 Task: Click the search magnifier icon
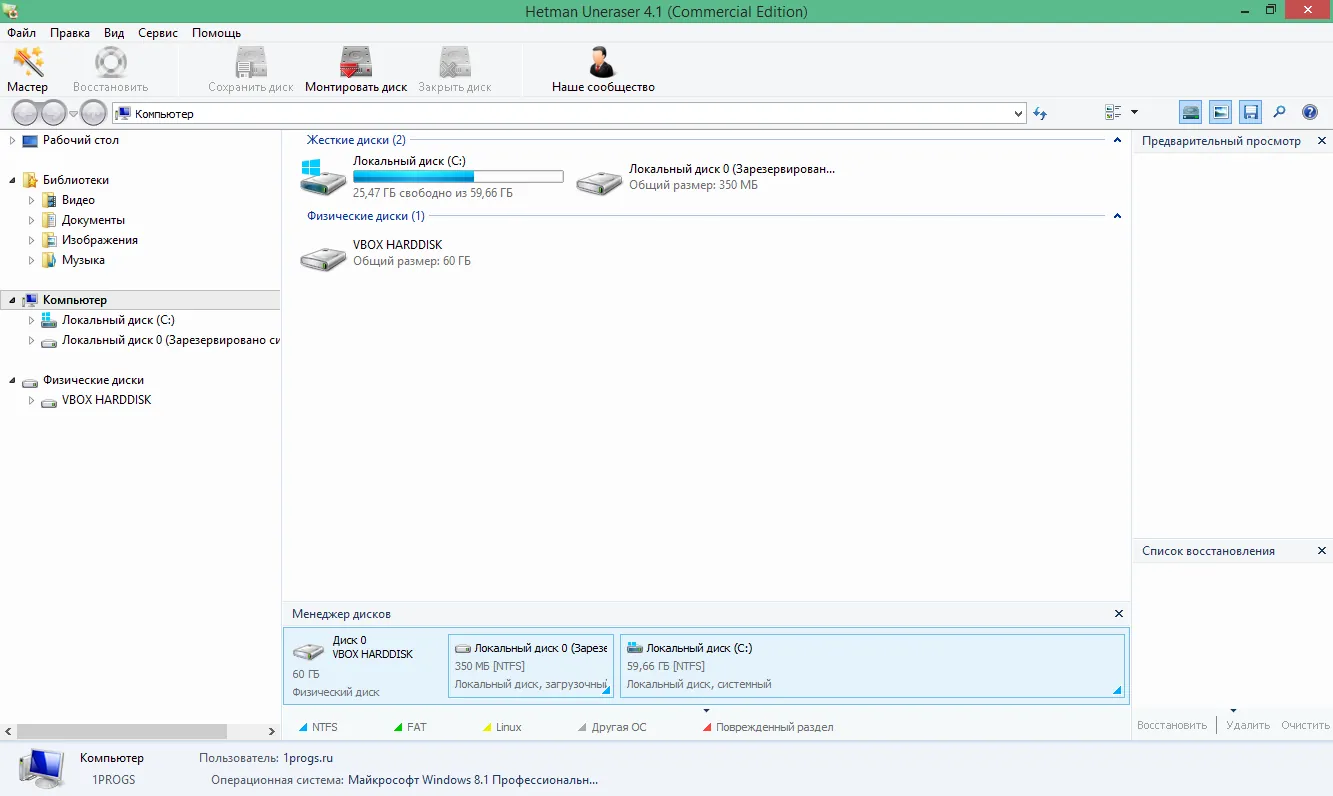(x=1279, y=112)
